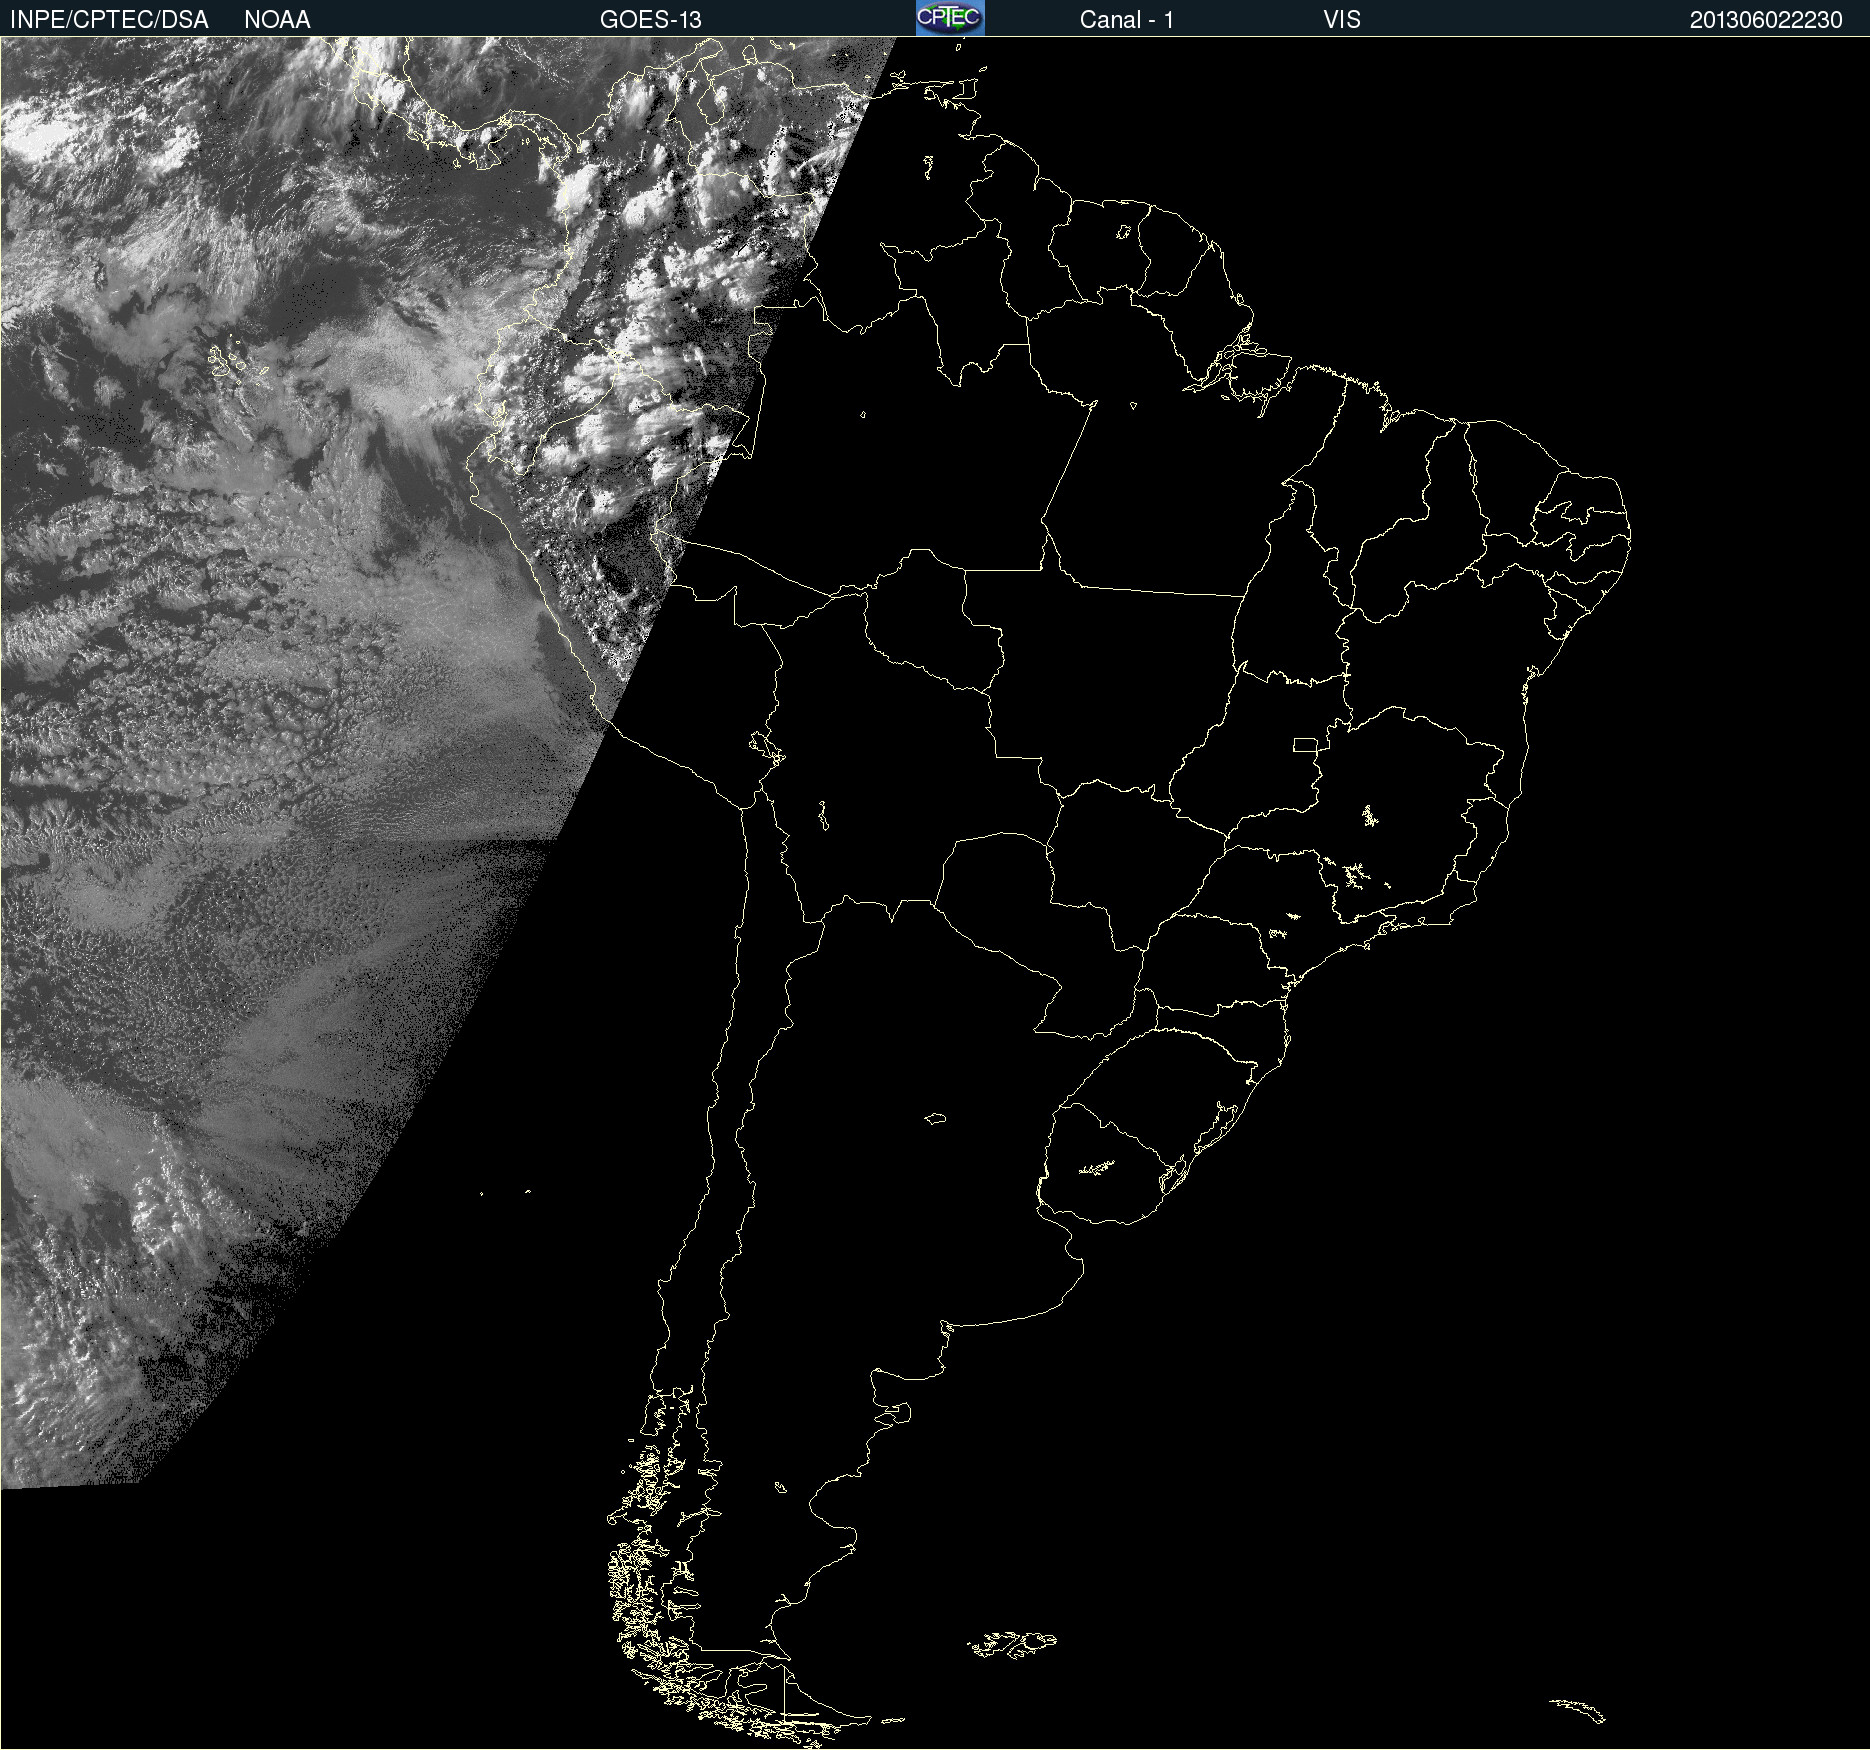Select the INPE/CPTEC/DSA header label
The image size is (1870, 1750).
(x=109, y=20)
